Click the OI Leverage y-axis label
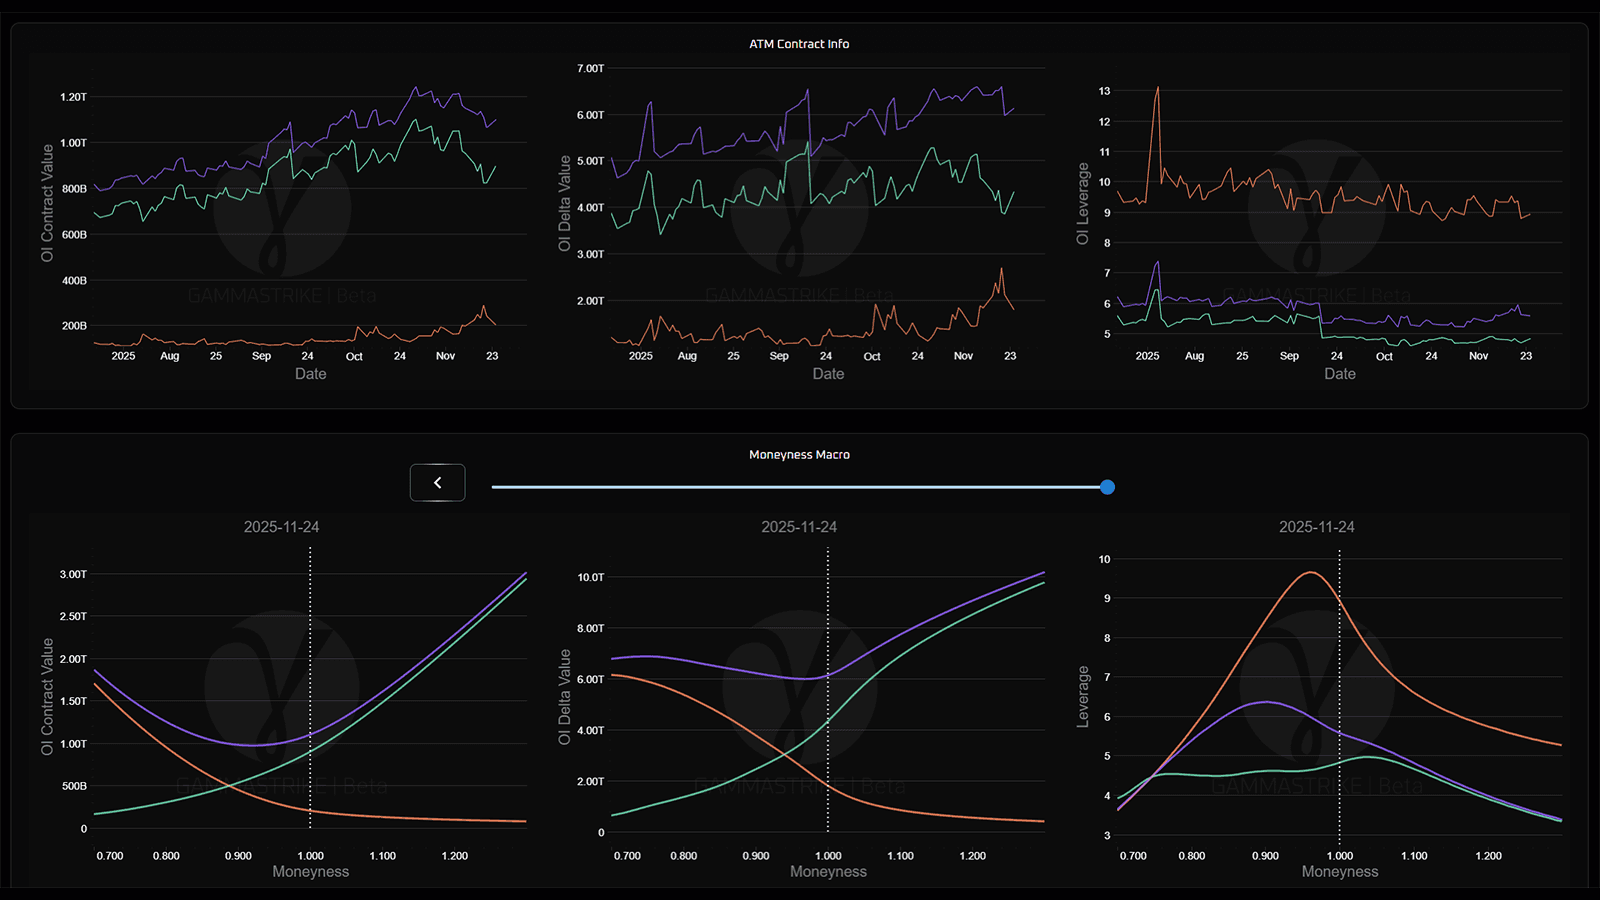 1082,203
